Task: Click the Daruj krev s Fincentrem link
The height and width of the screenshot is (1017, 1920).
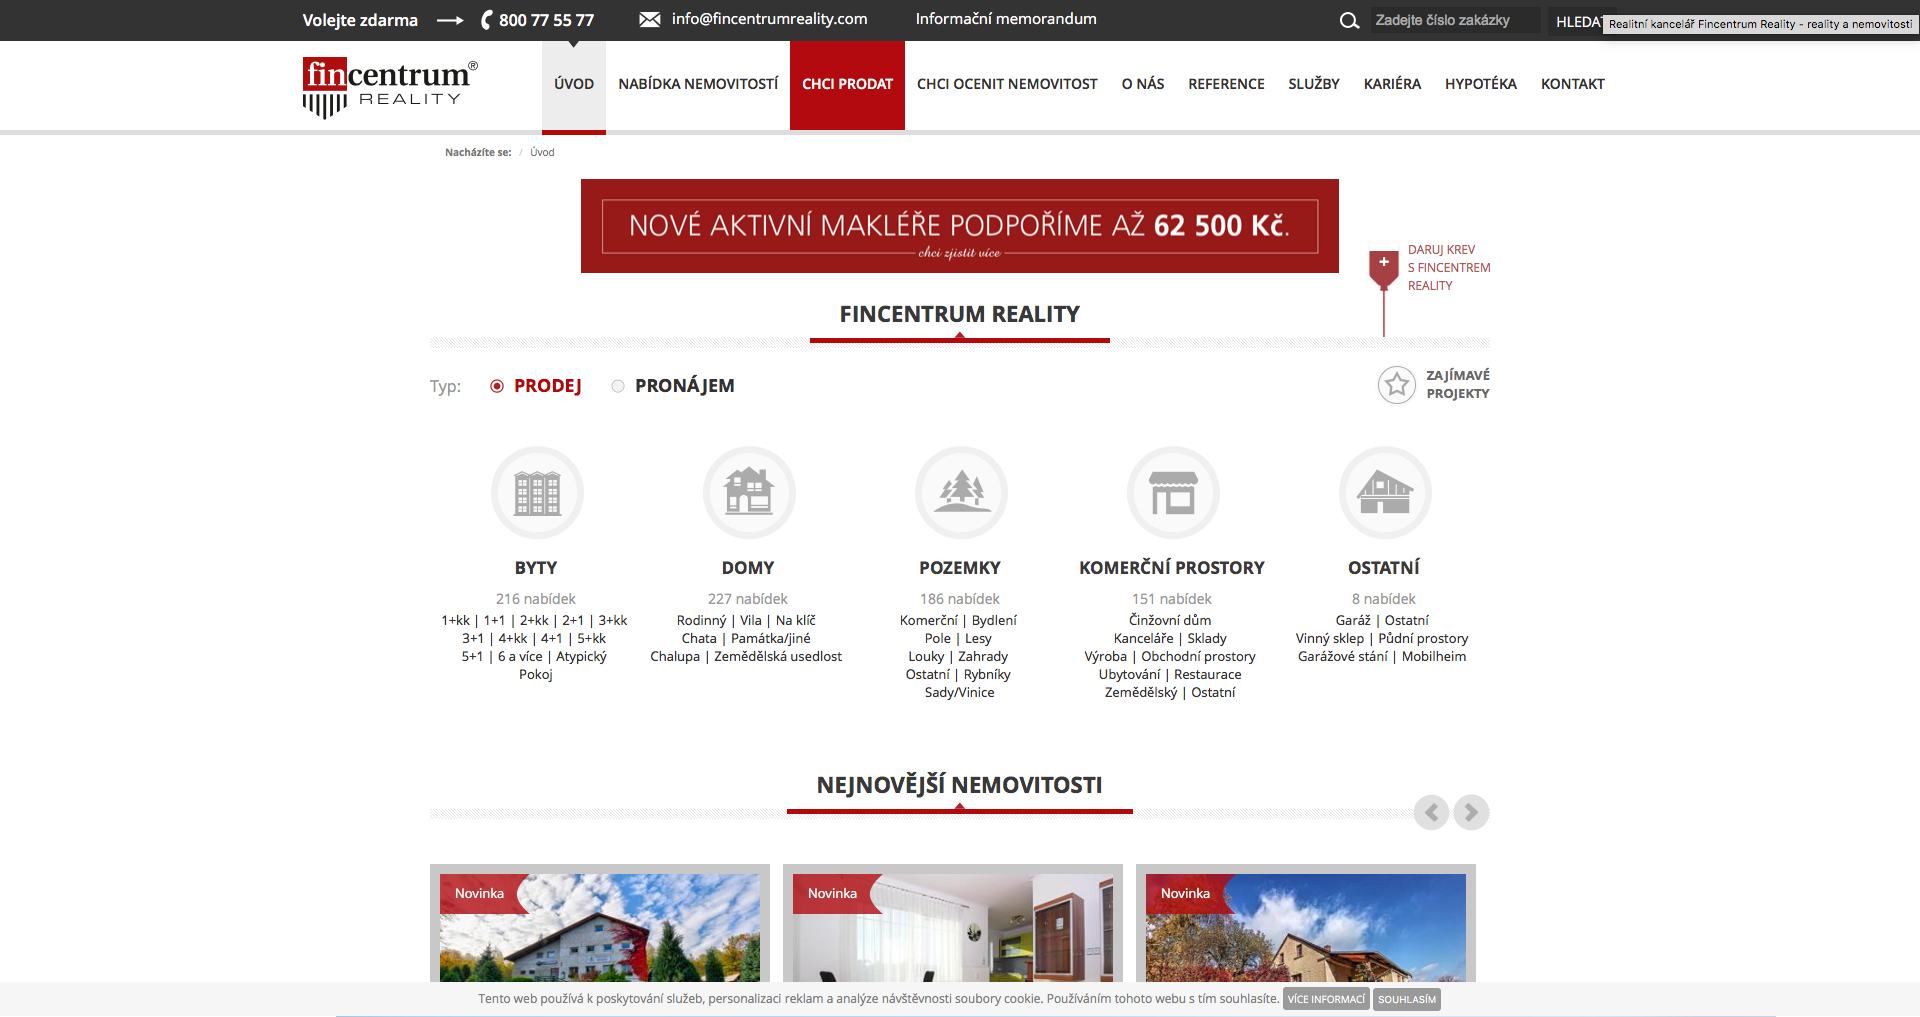Action: pyautogui.click(x=1449, y=268)
